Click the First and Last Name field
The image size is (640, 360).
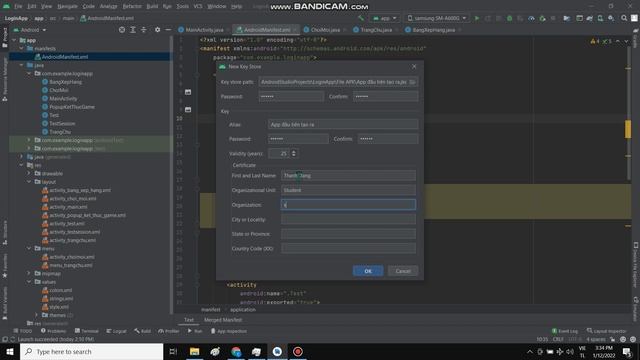click(x=348, y=176)
